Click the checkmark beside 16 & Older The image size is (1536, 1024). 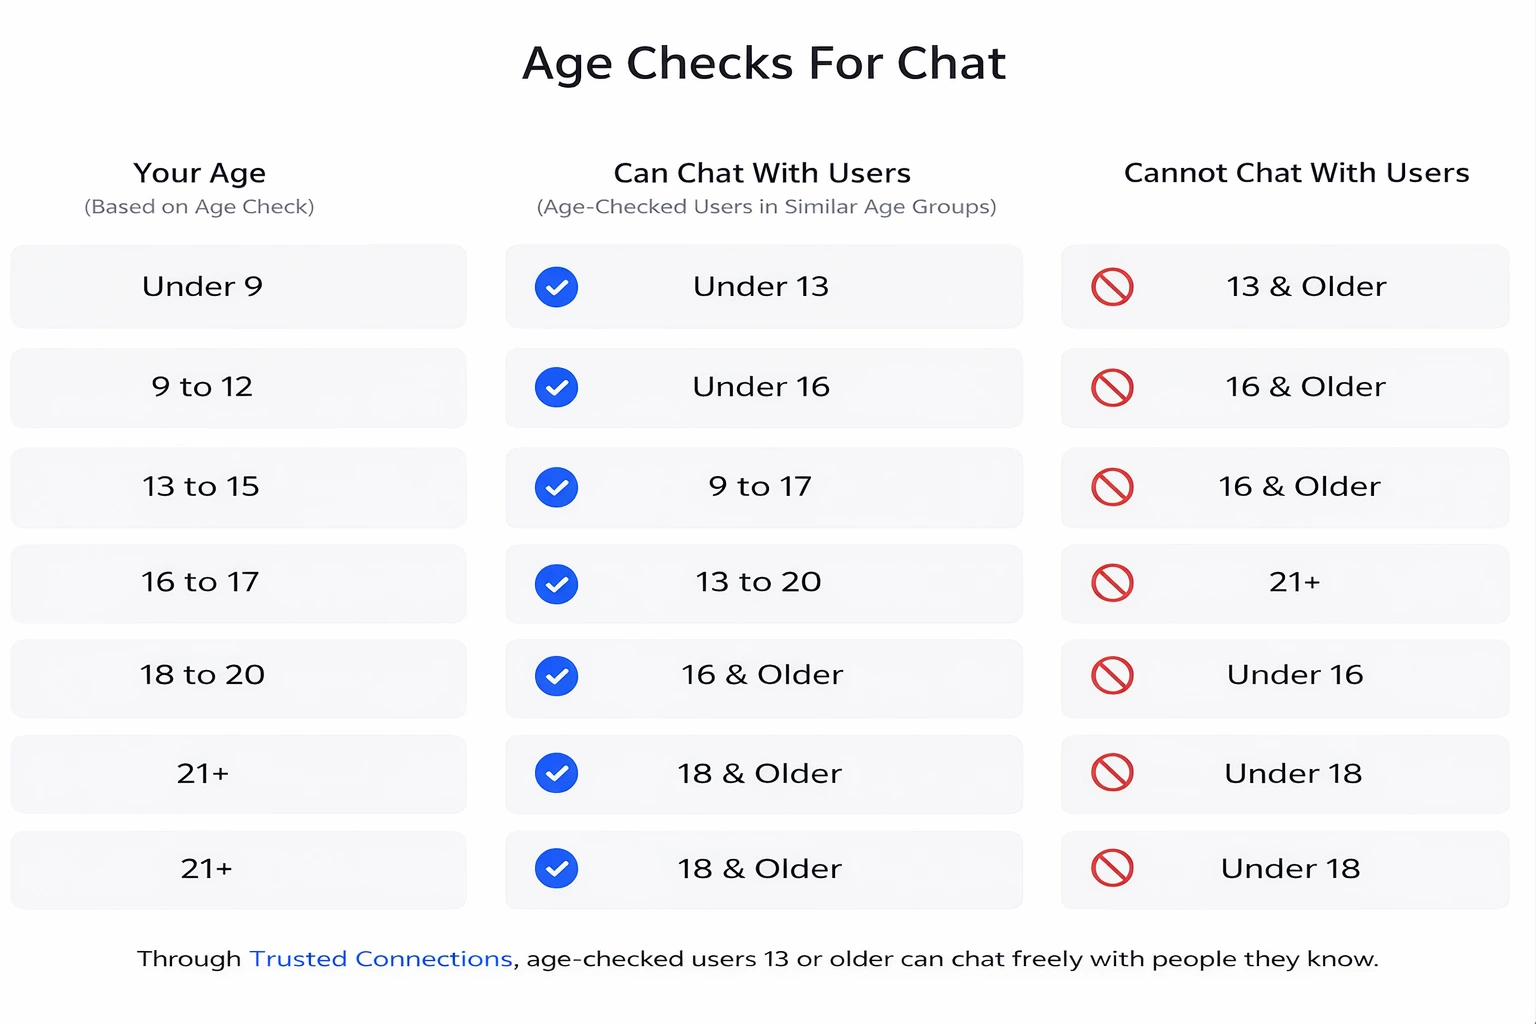pyautogui.click(x=556, y=676)
